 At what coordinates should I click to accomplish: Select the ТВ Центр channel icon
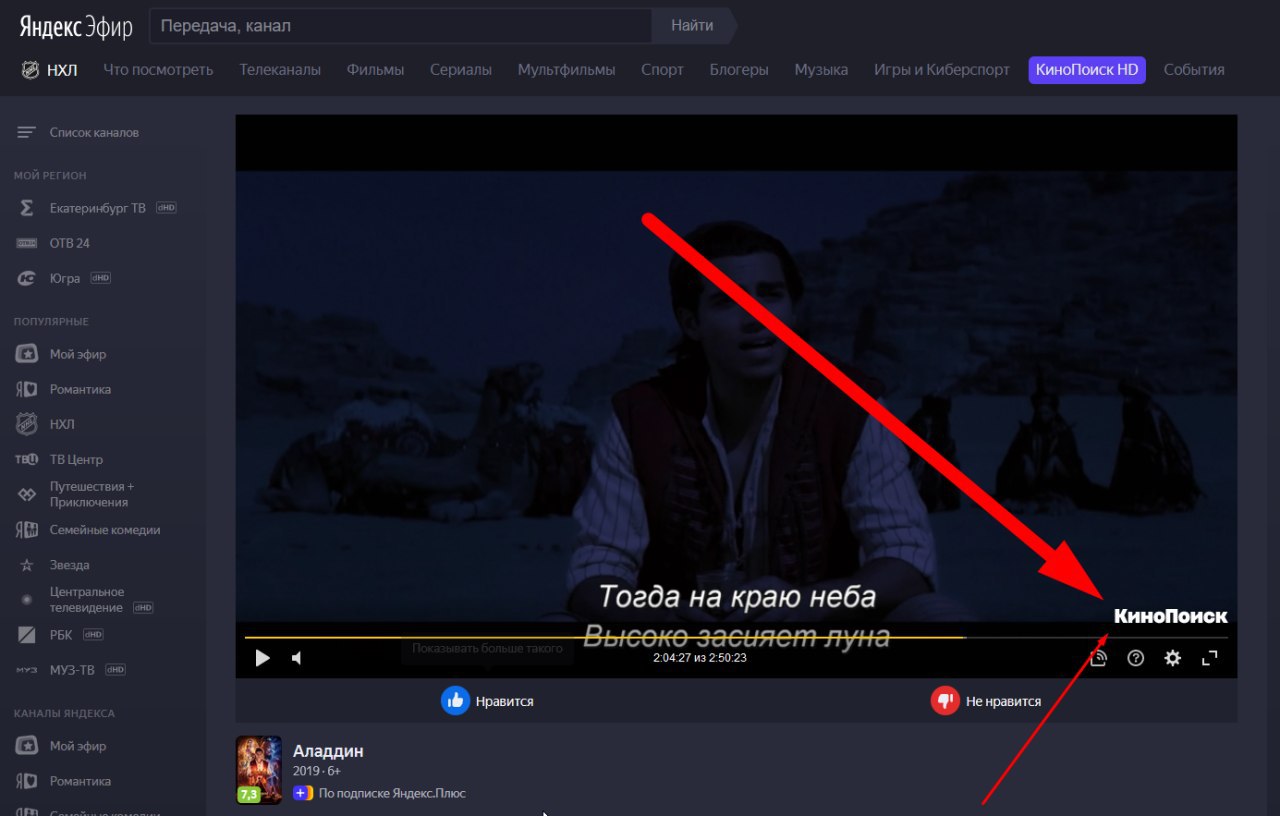(x=27, y=459)
